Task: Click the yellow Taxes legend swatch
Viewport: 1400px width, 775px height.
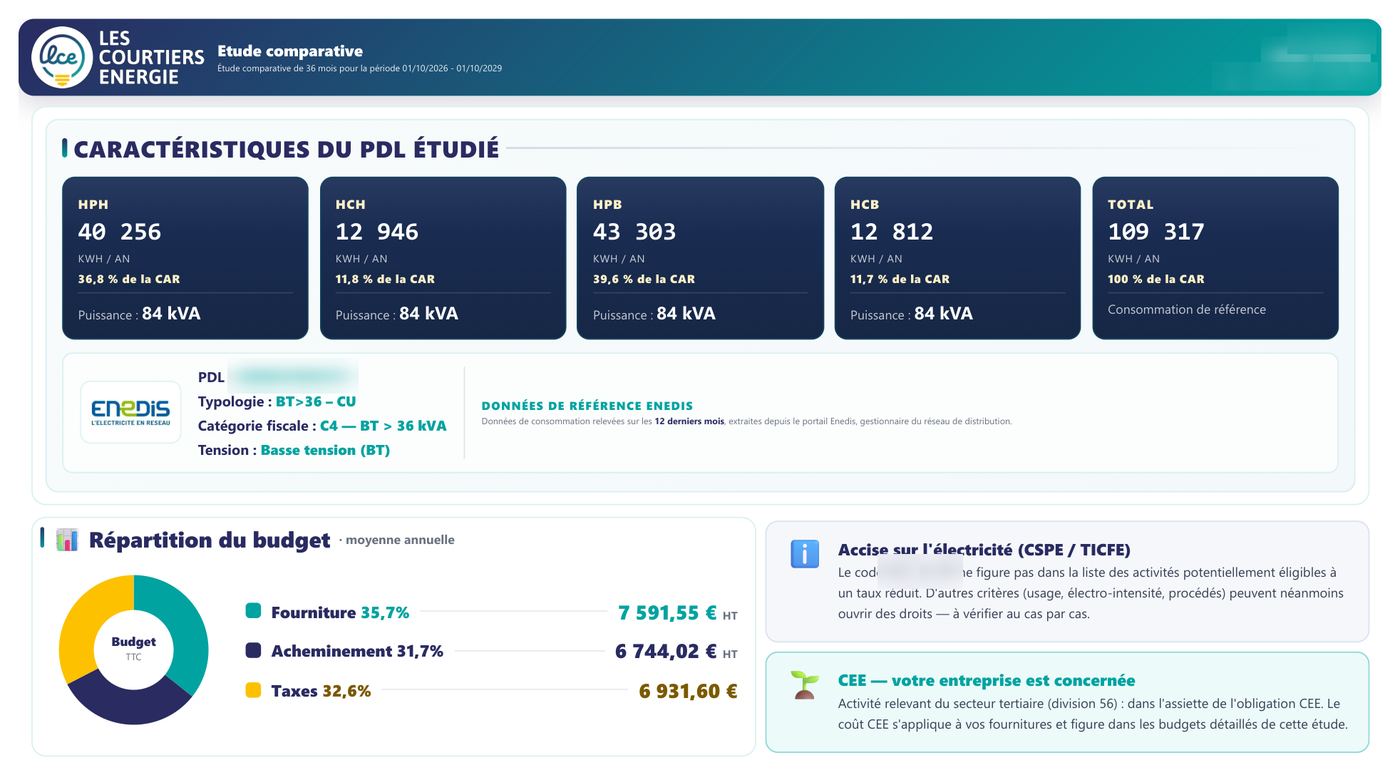Action: coord(253,690)
